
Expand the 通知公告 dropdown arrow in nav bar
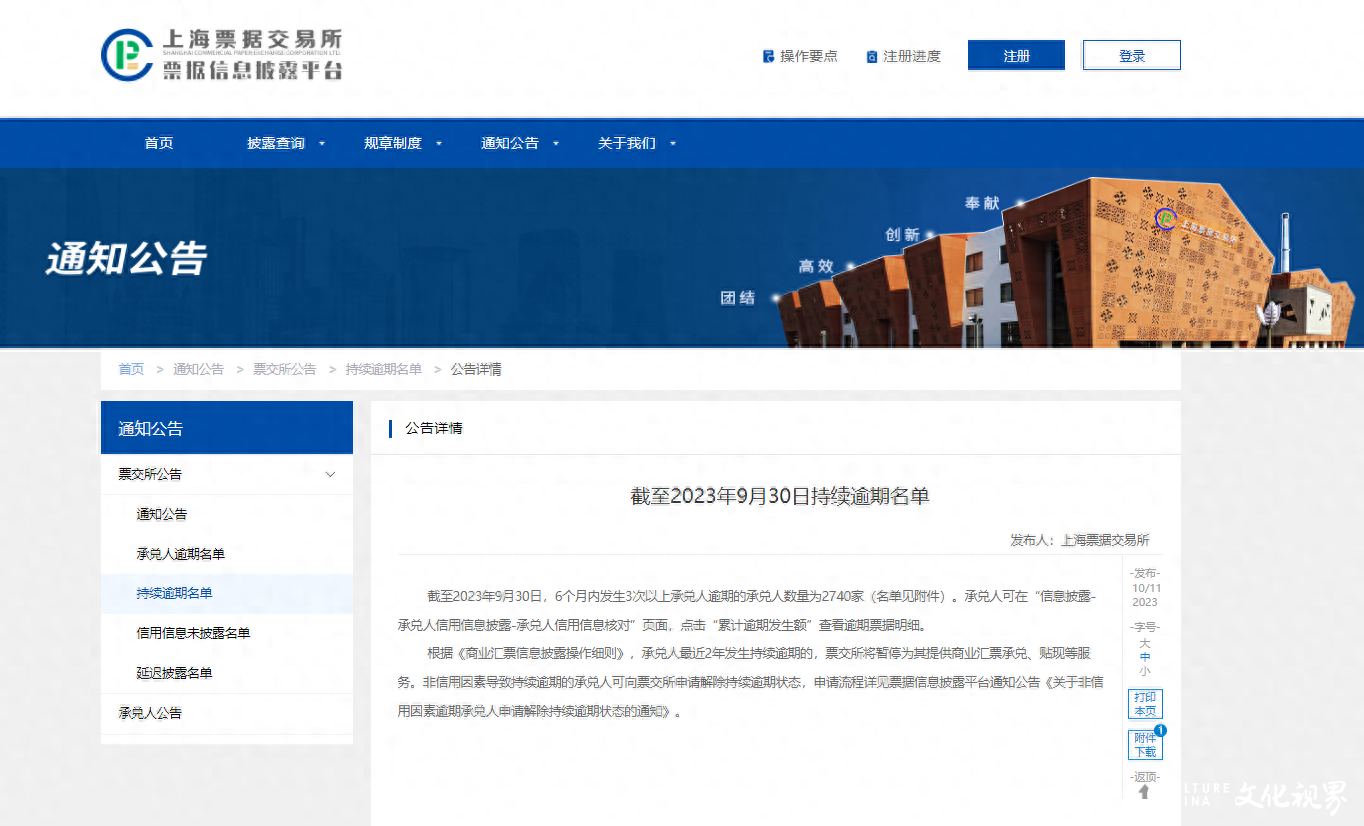[556, 144]
